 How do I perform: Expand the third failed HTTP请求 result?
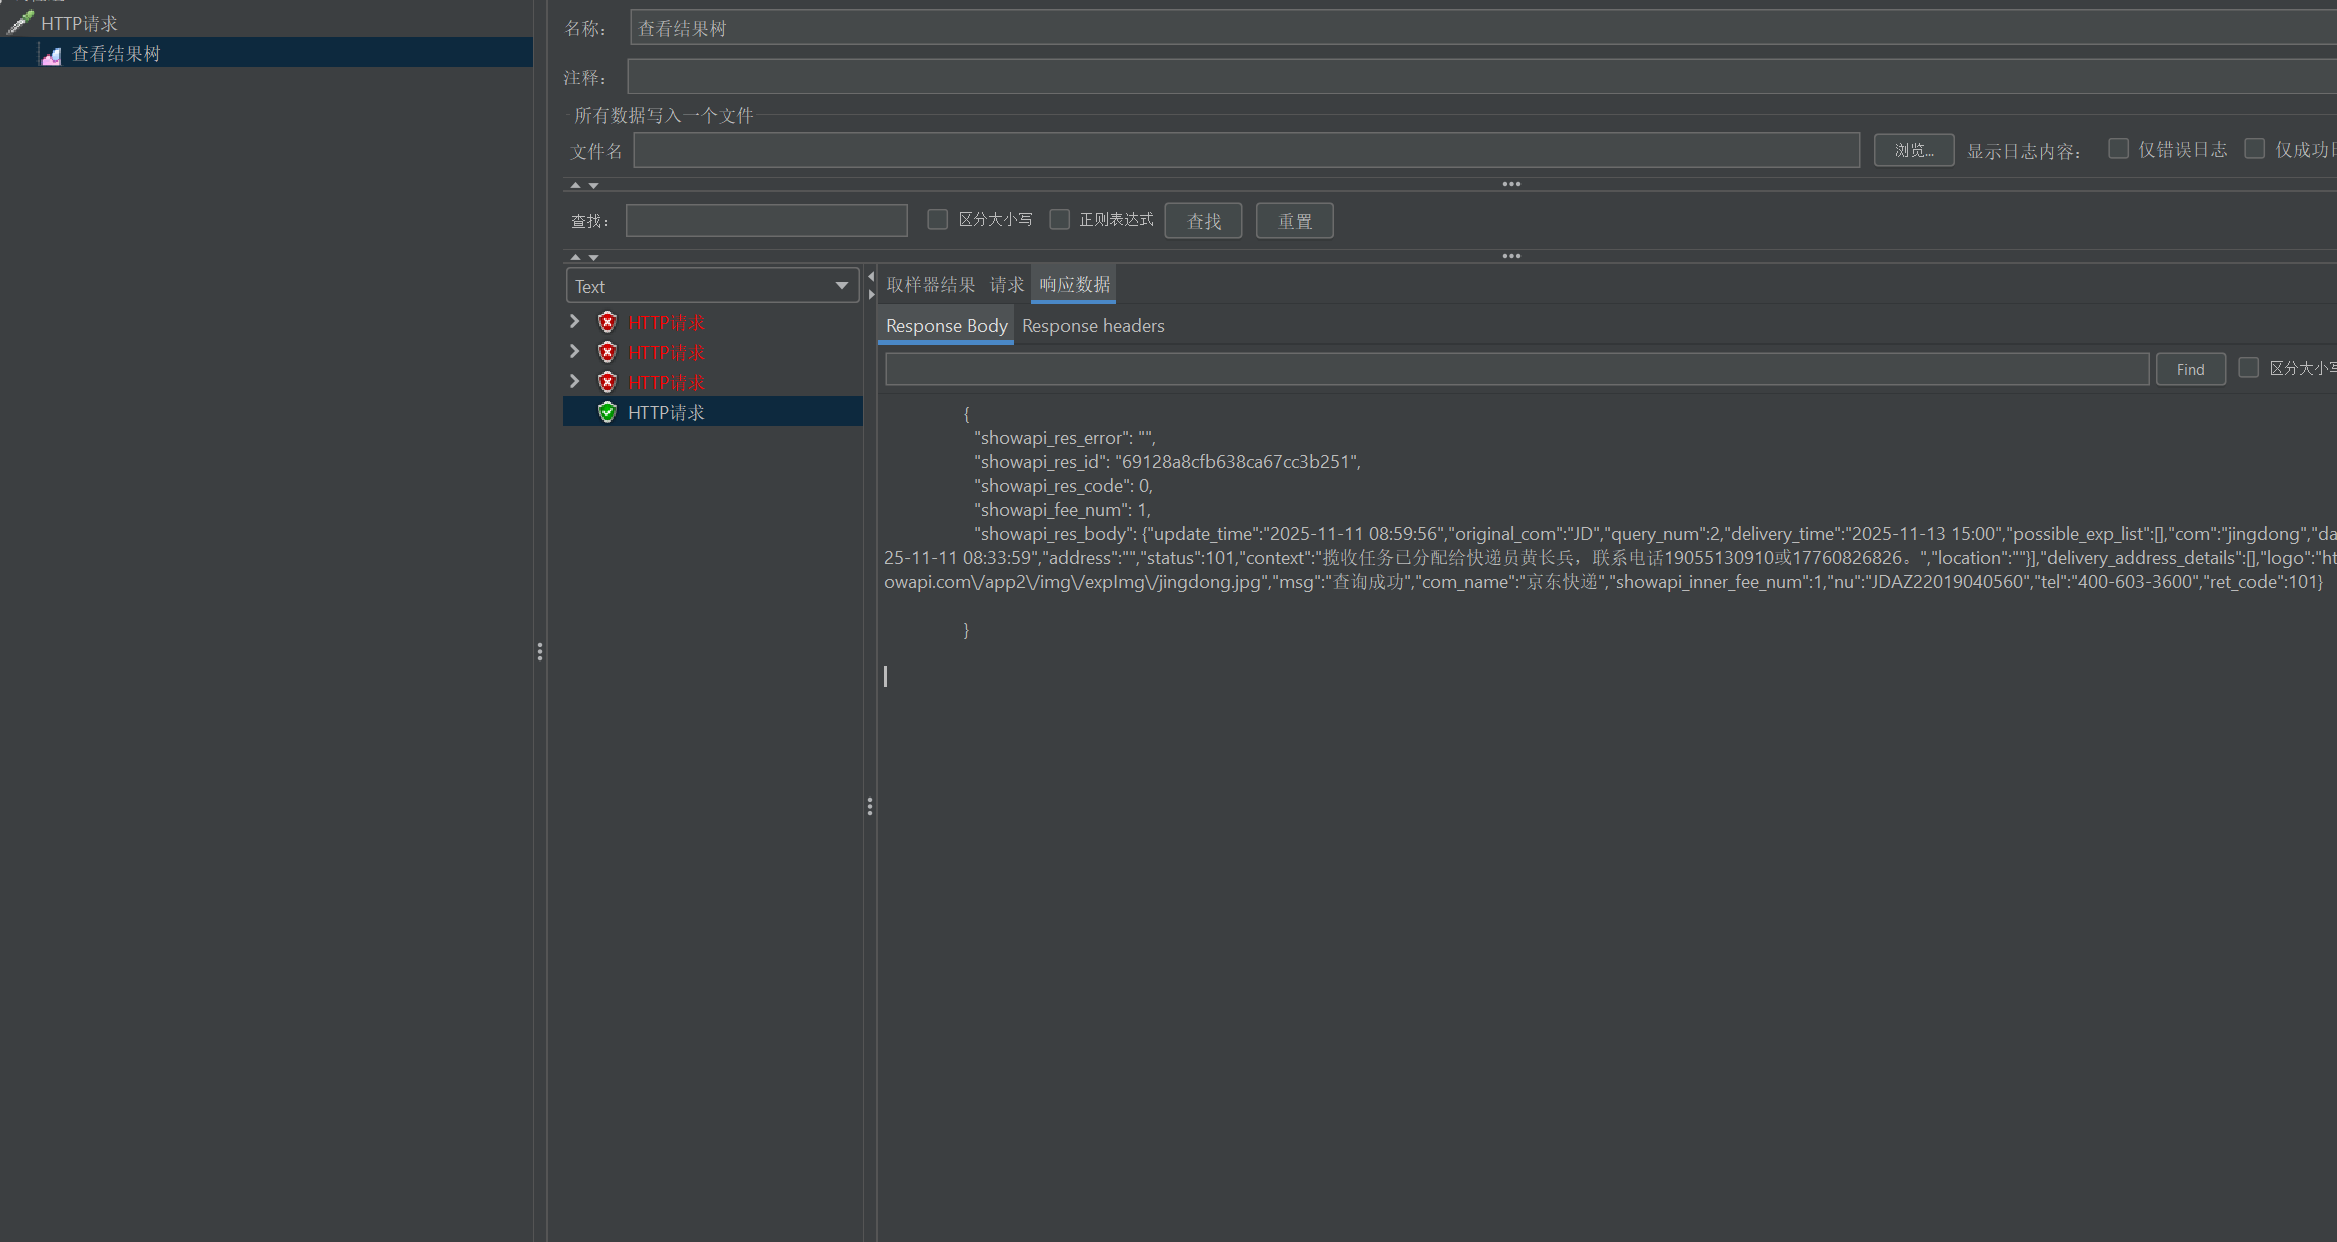tap(574, 381)
